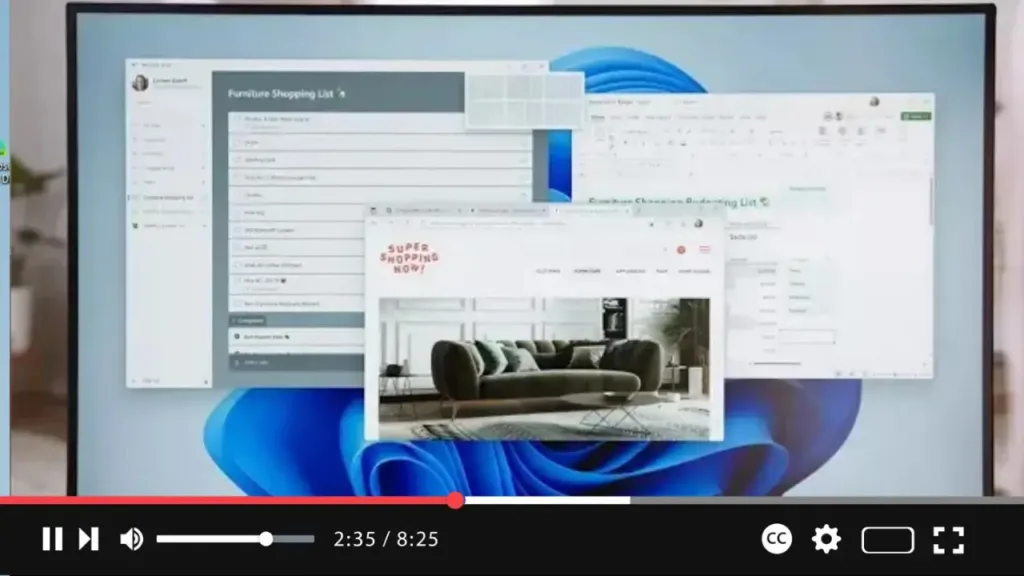The image size is (1024, 576).
Task: Open the video settings gear menu
Action: coord(826,539)
